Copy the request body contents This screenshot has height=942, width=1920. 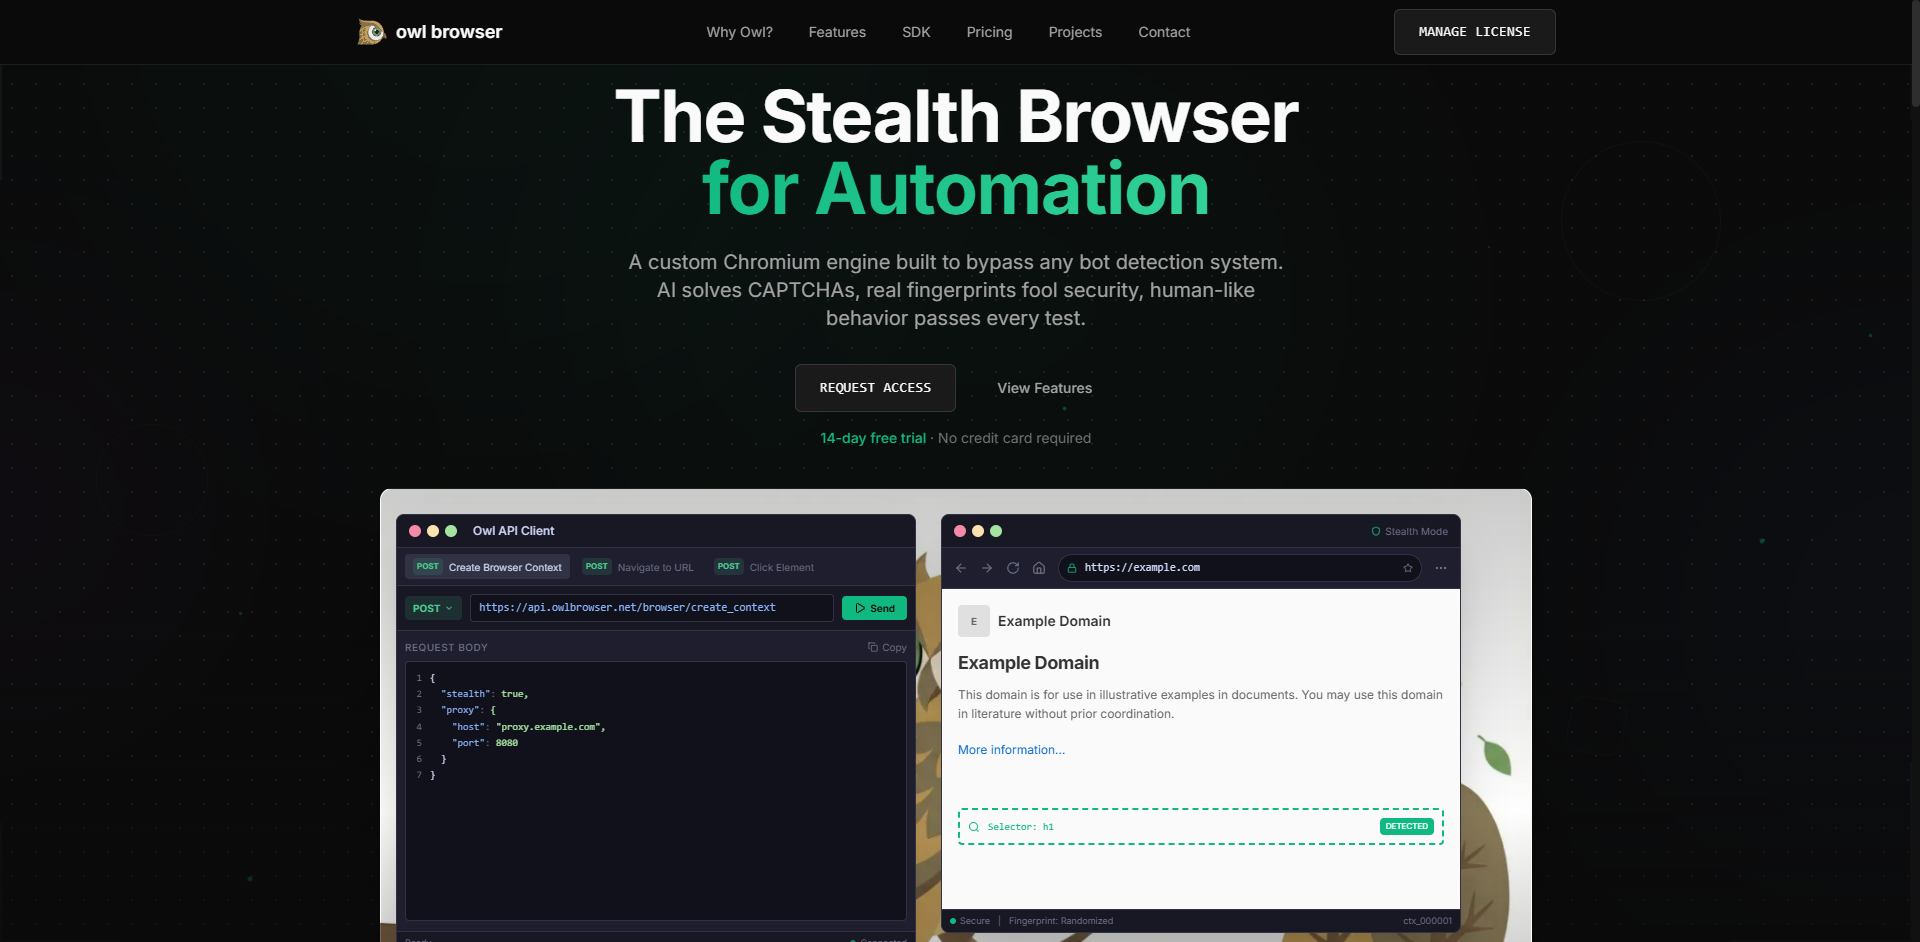coord(886,647)
